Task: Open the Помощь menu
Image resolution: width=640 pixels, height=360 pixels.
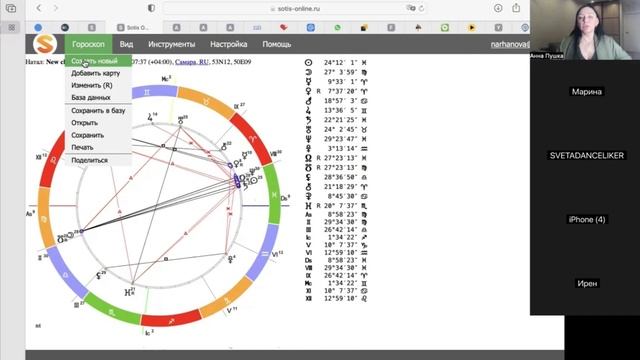Action: (x=276, y=44)
